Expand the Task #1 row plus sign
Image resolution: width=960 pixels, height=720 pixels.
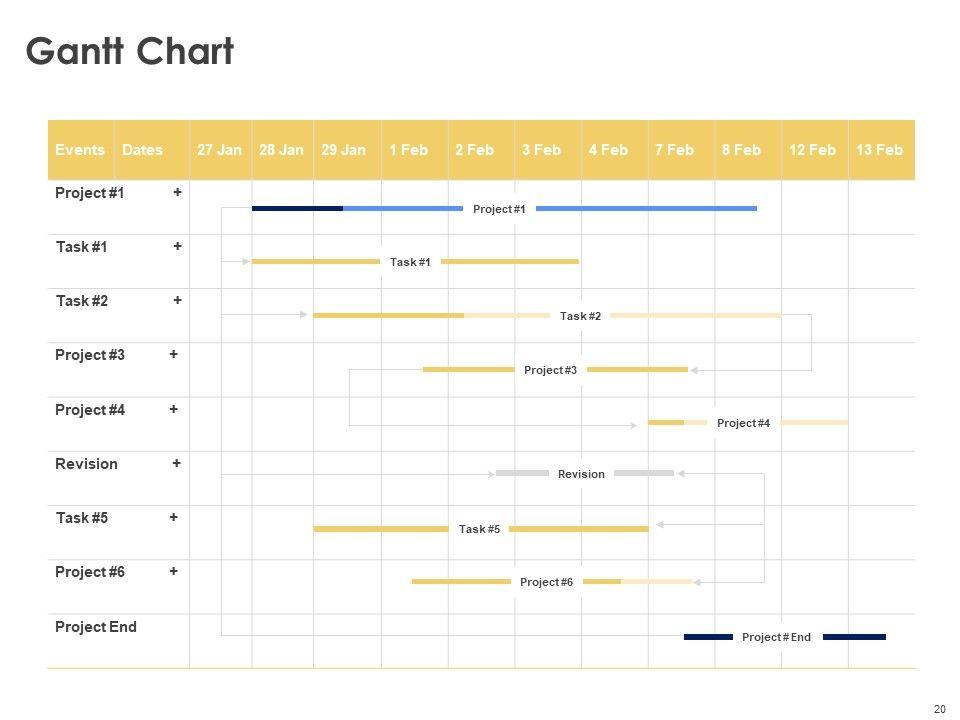pos(177,246)
